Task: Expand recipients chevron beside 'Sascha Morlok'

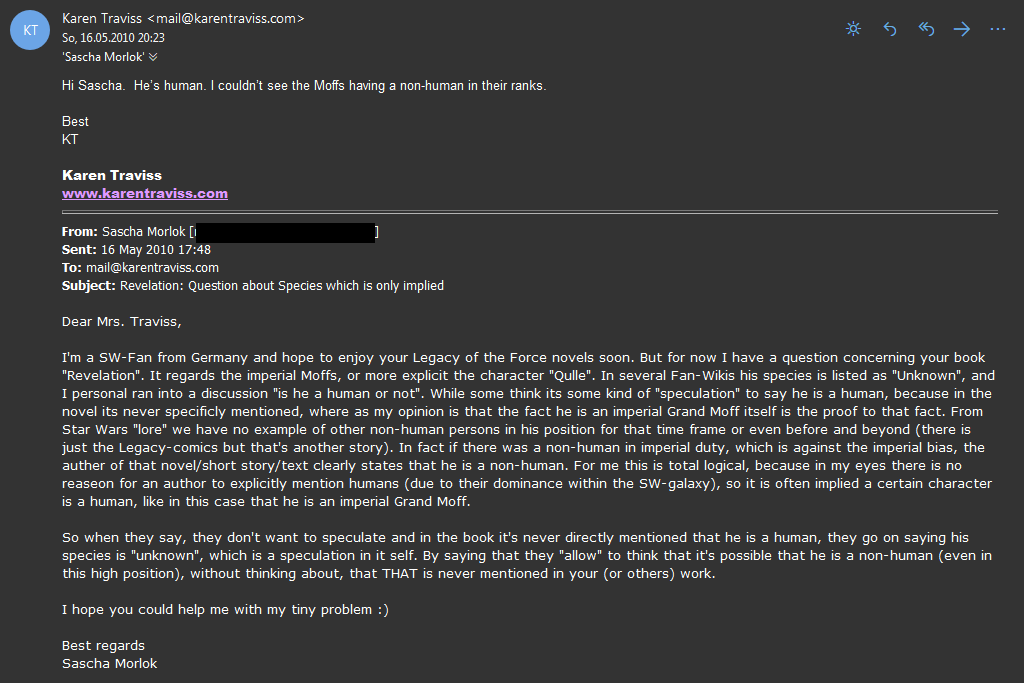Action: coord(153,57)
